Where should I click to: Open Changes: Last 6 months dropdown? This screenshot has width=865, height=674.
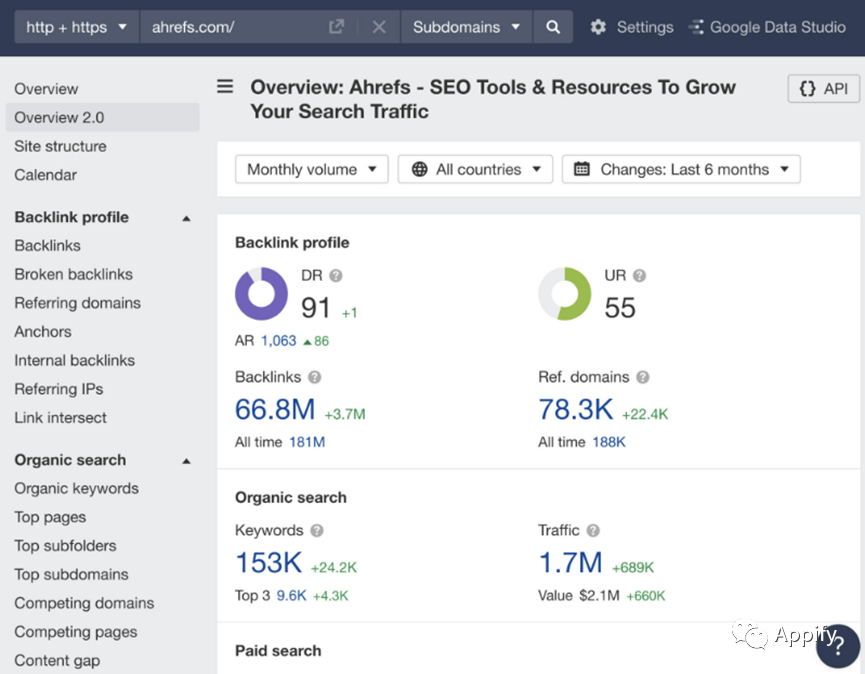tap(681, 169)
